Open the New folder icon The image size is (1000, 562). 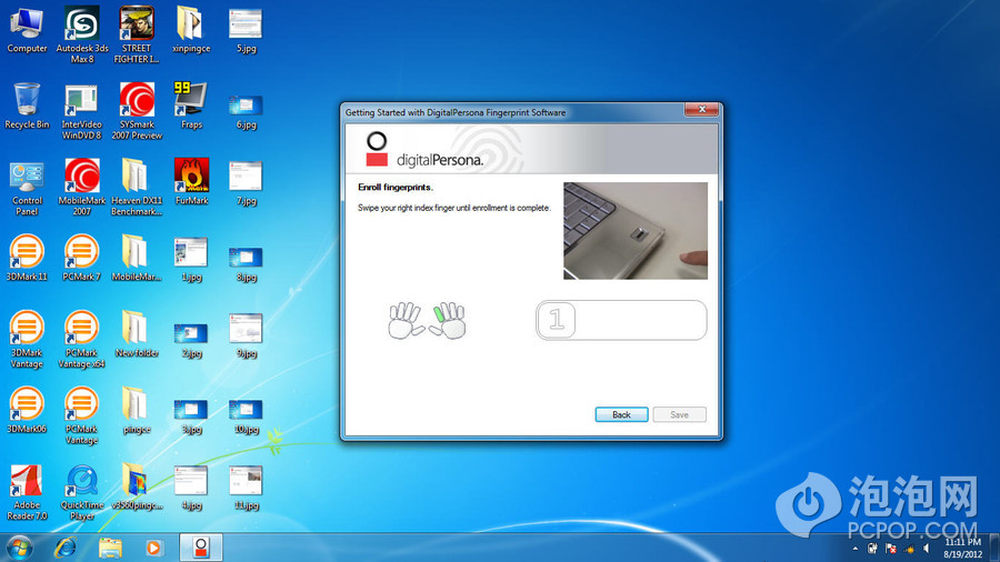(x=136, y=335)
